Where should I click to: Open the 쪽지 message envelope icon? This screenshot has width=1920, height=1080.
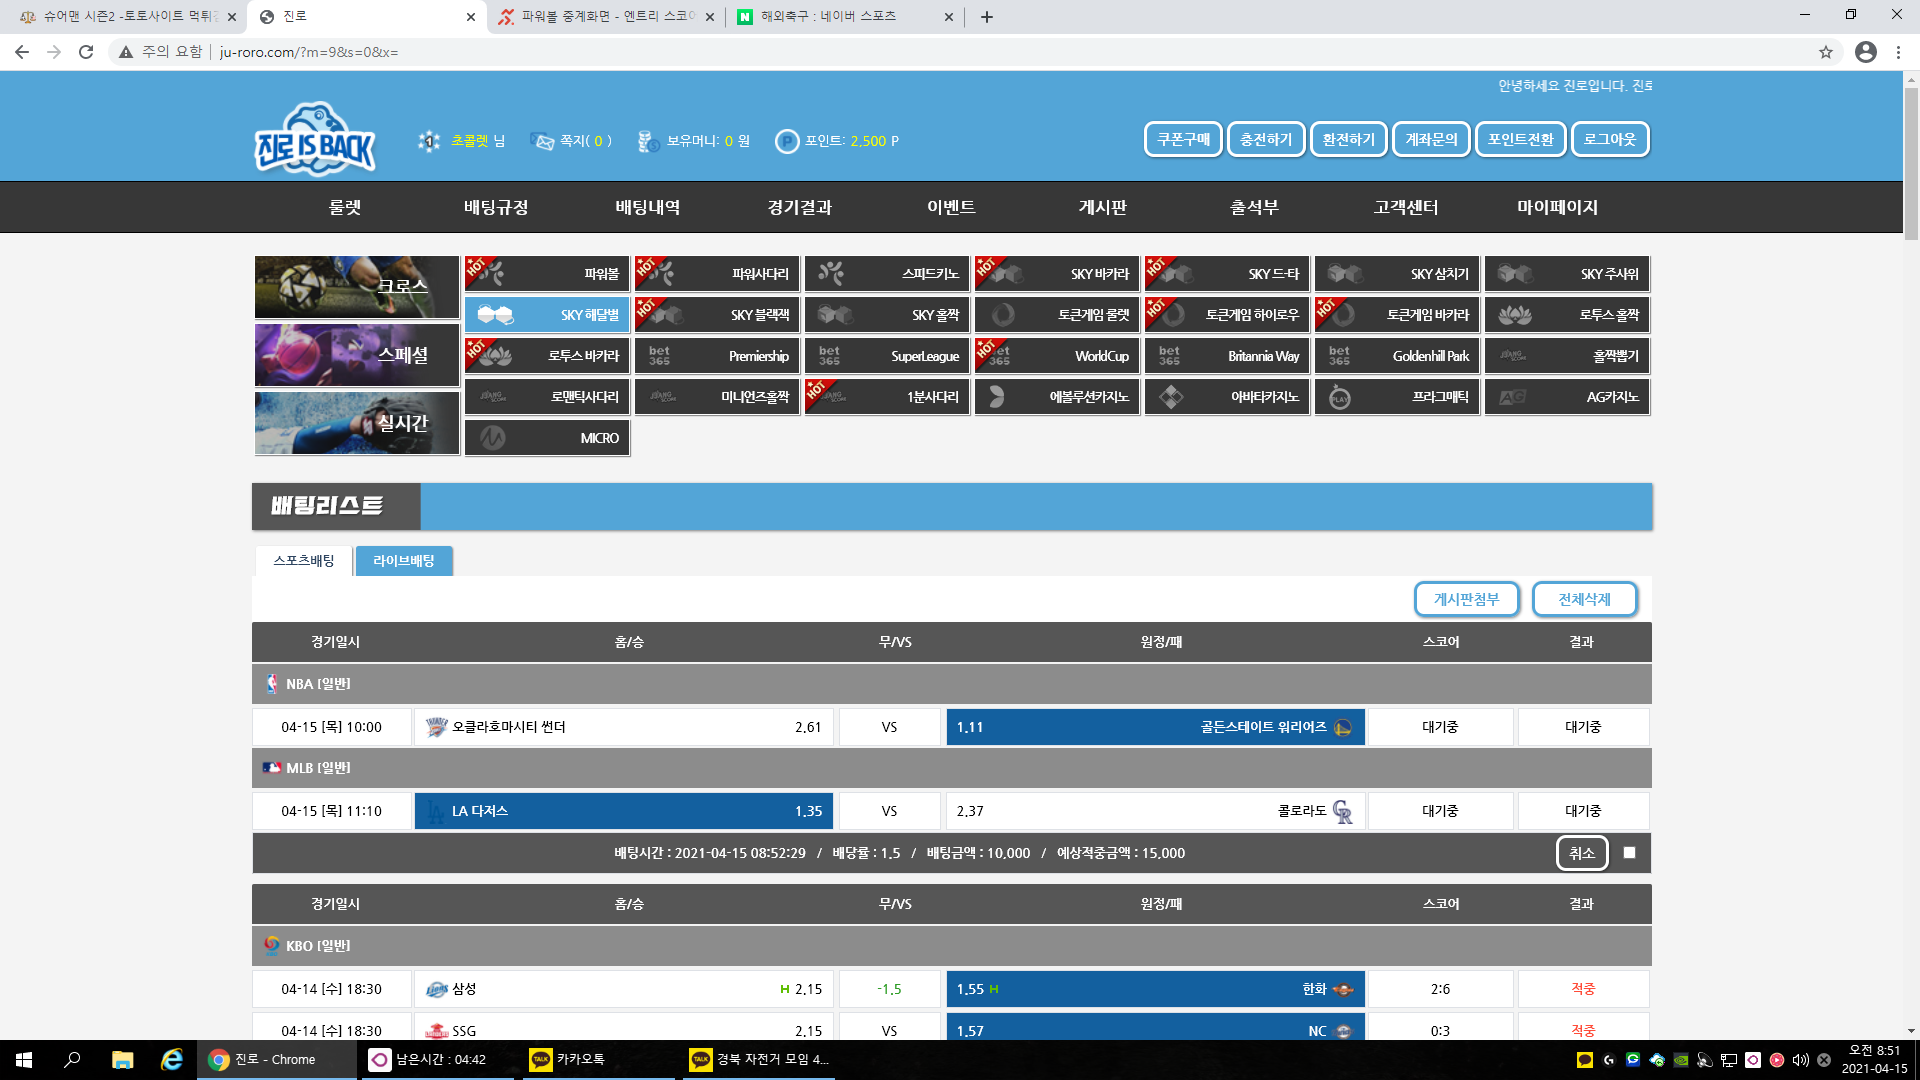click(x=542, y=141)
